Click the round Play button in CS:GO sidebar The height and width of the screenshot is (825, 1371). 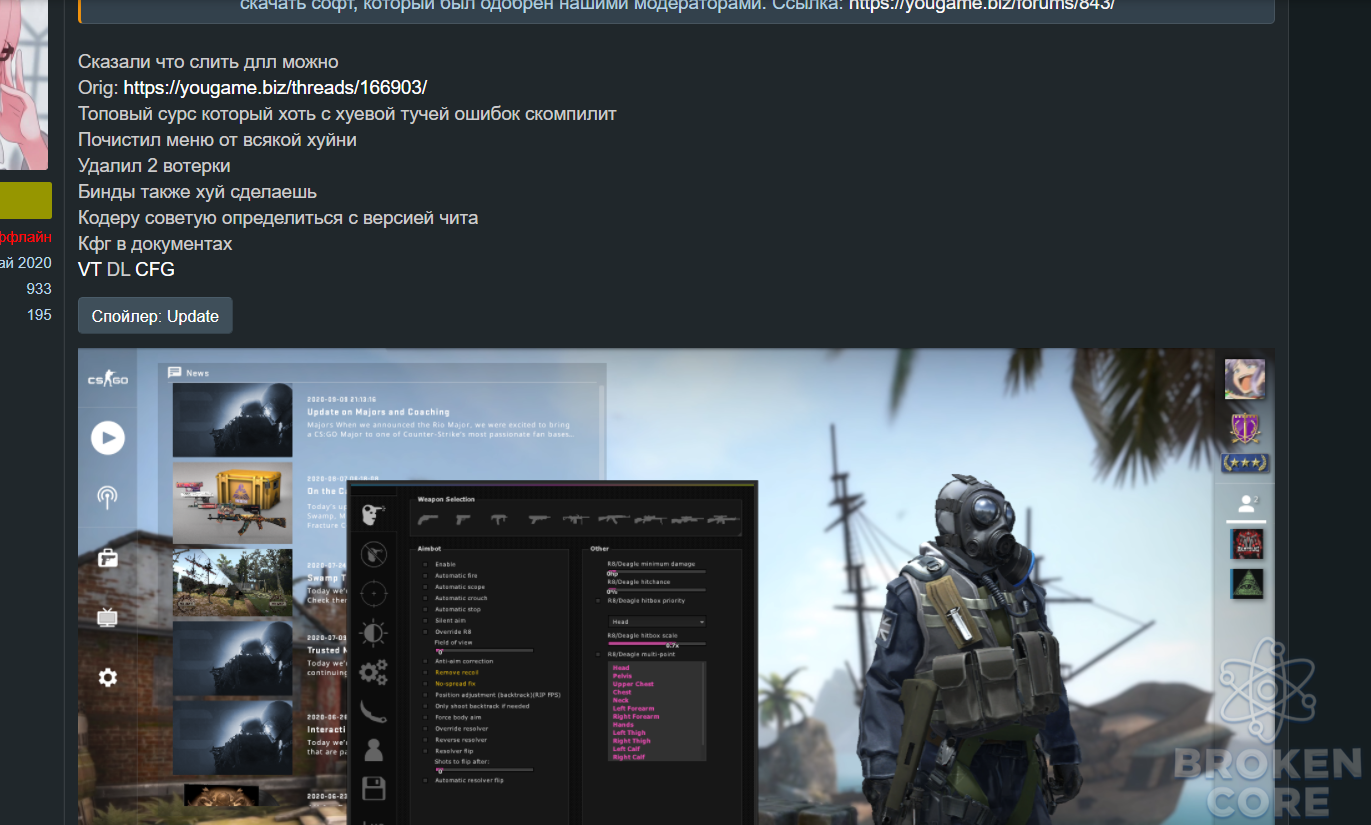click(108, 437)
